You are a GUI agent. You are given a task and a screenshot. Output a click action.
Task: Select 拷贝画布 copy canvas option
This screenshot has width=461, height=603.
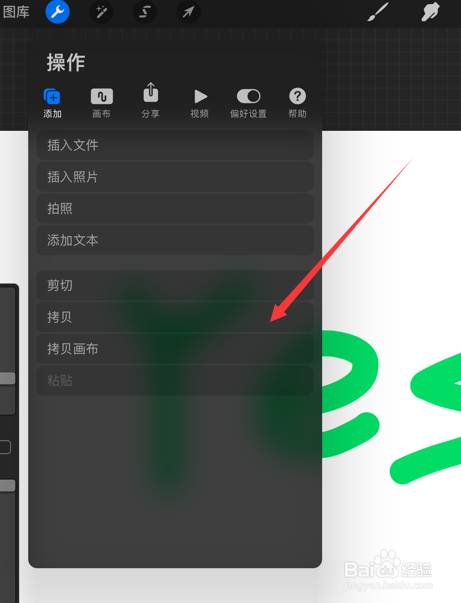pos(175,349)
